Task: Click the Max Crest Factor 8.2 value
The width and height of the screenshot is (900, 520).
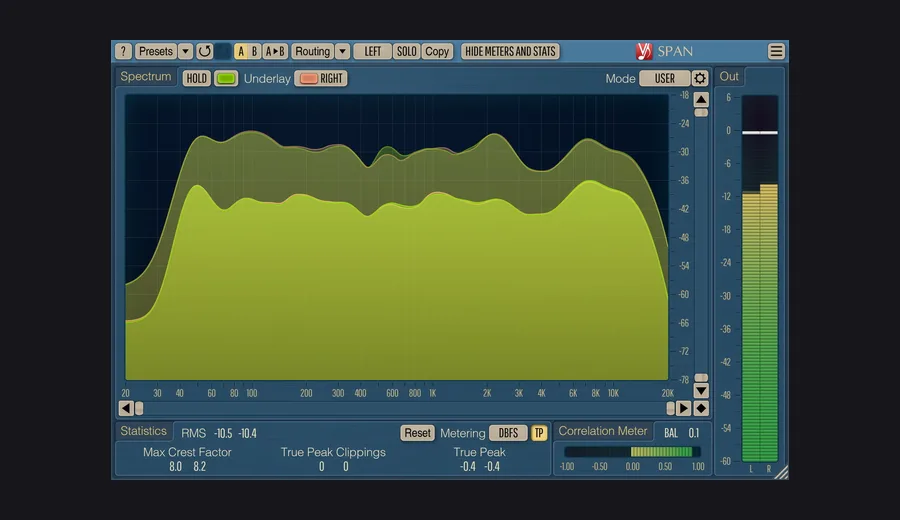Action: point(200,466)
